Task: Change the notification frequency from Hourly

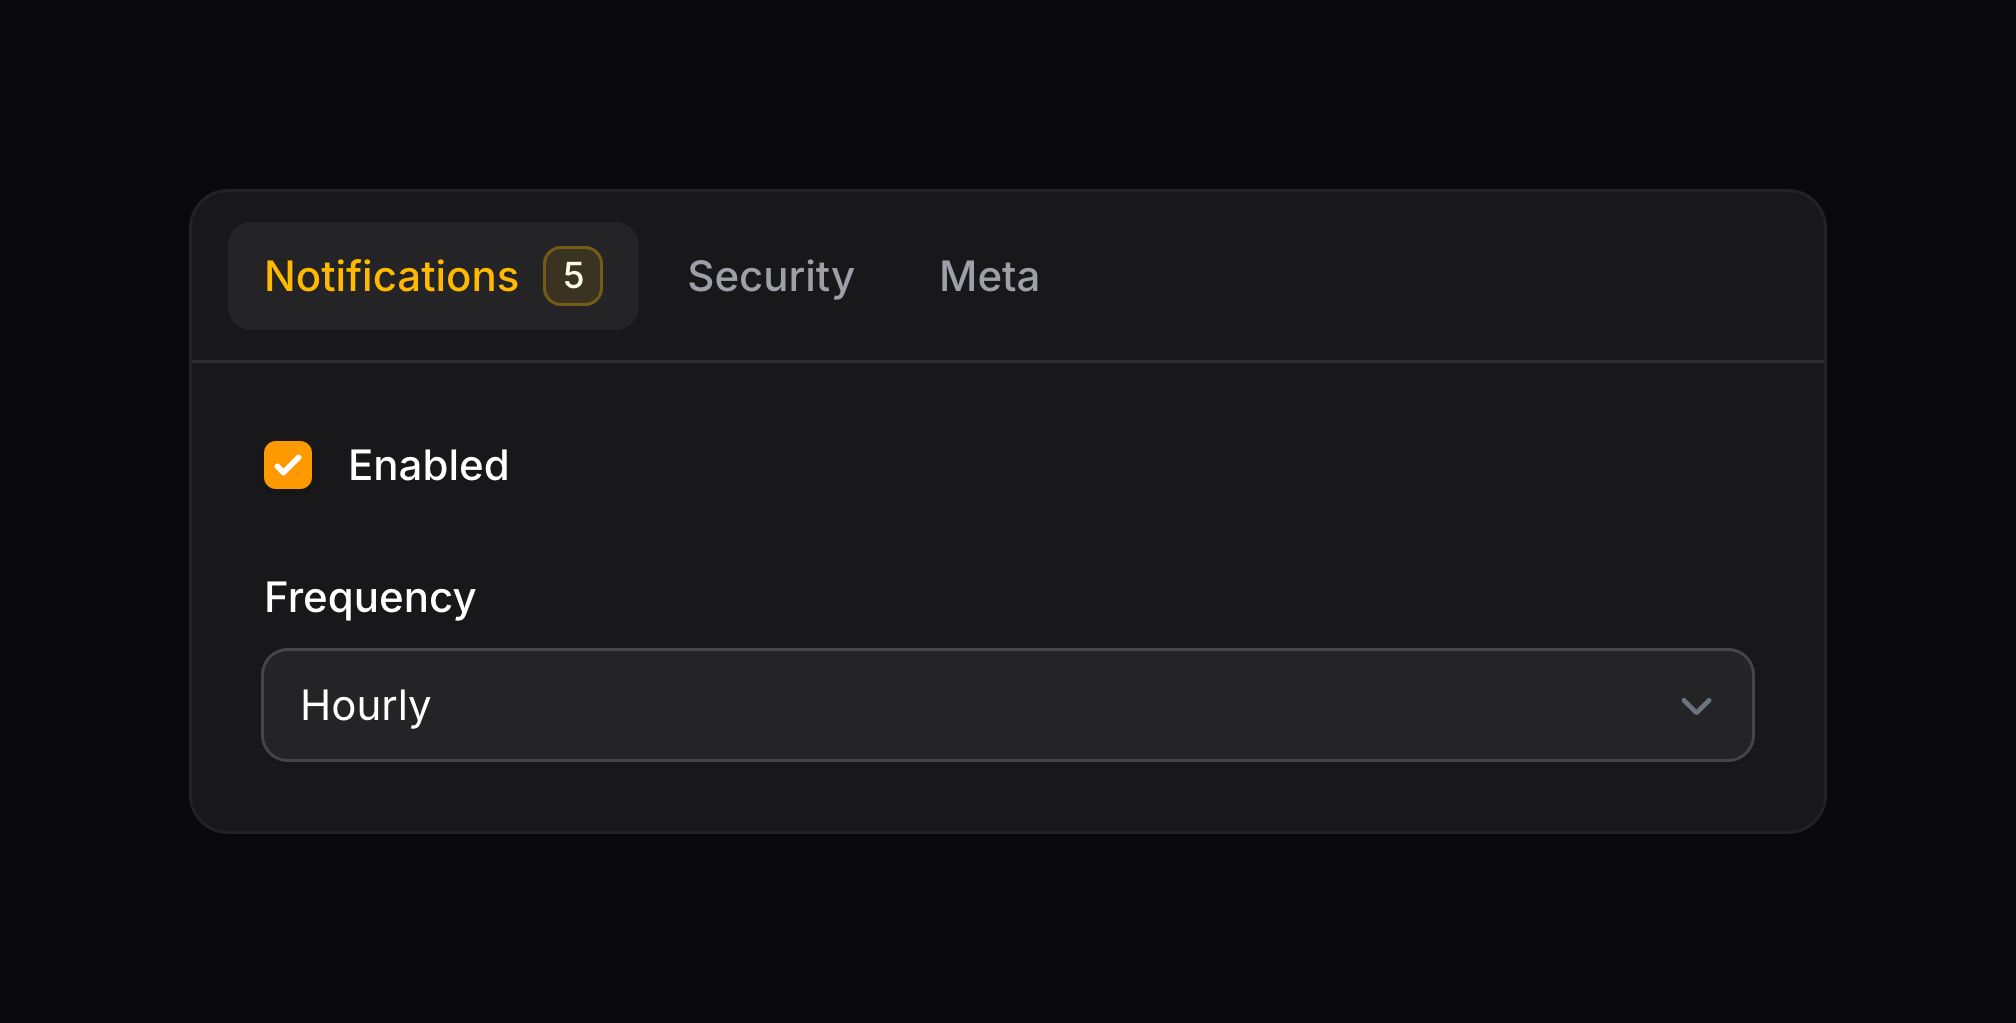Action: click(1007, 705)
